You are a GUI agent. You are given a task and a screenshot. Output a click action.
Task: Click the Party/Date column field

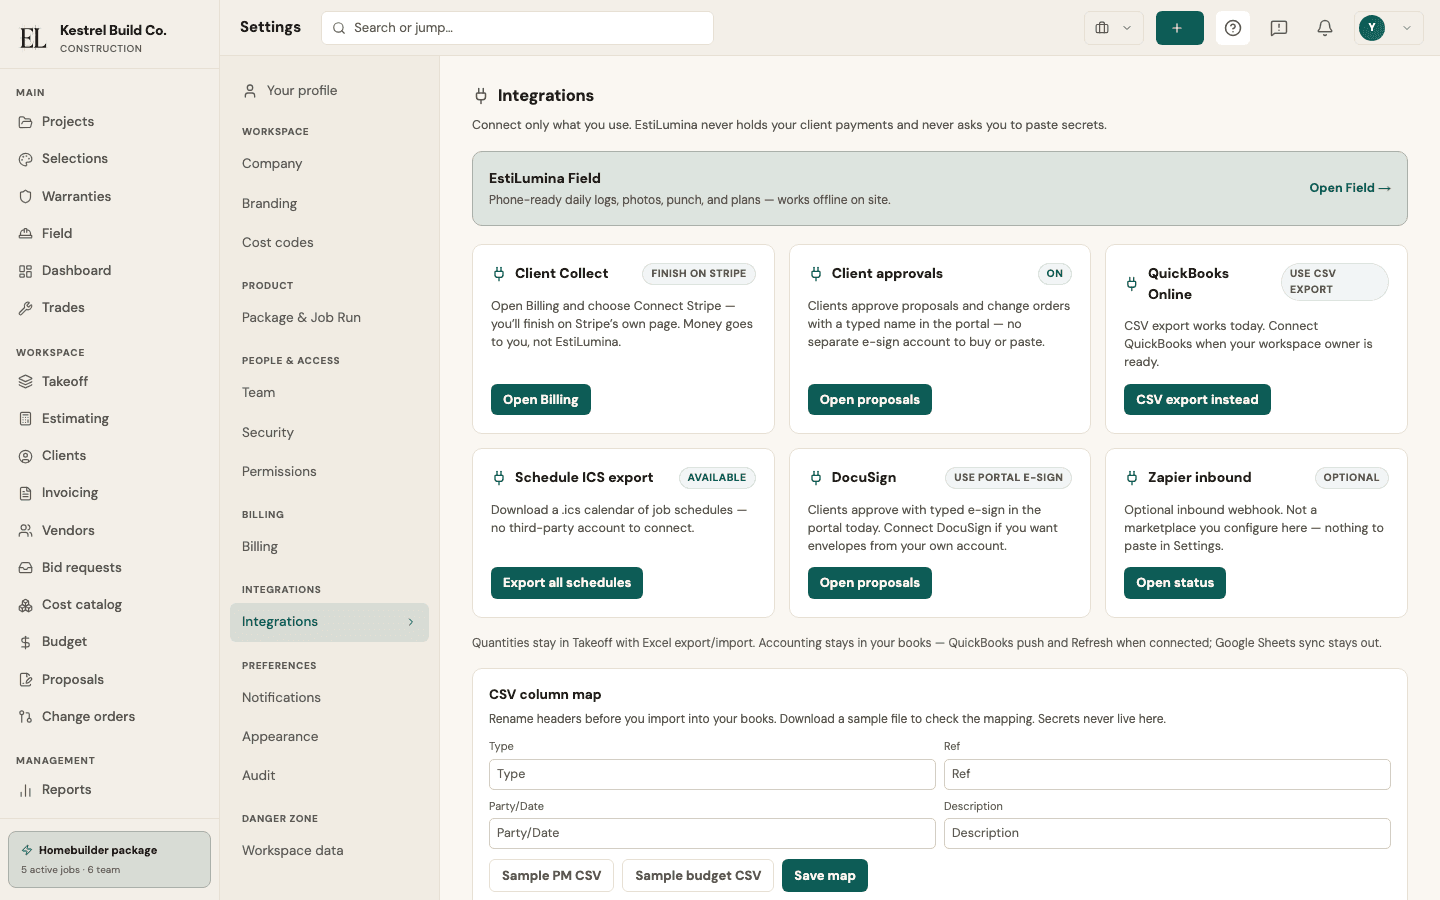click(712, 833)
